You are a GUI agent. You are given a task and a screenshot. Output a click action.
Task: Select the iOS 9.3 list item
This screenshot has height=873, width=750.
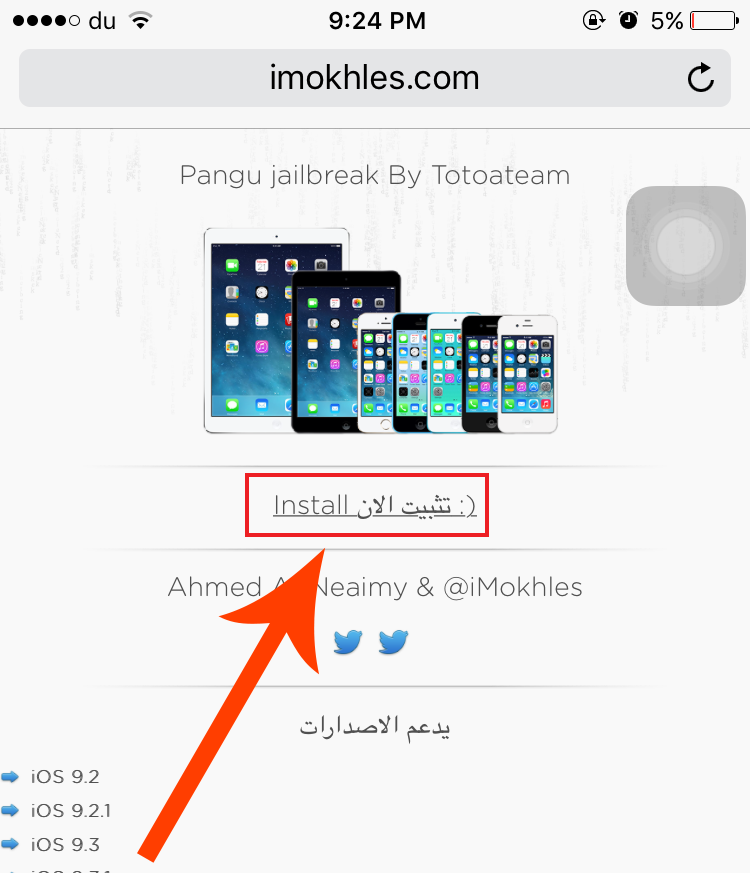65,844
